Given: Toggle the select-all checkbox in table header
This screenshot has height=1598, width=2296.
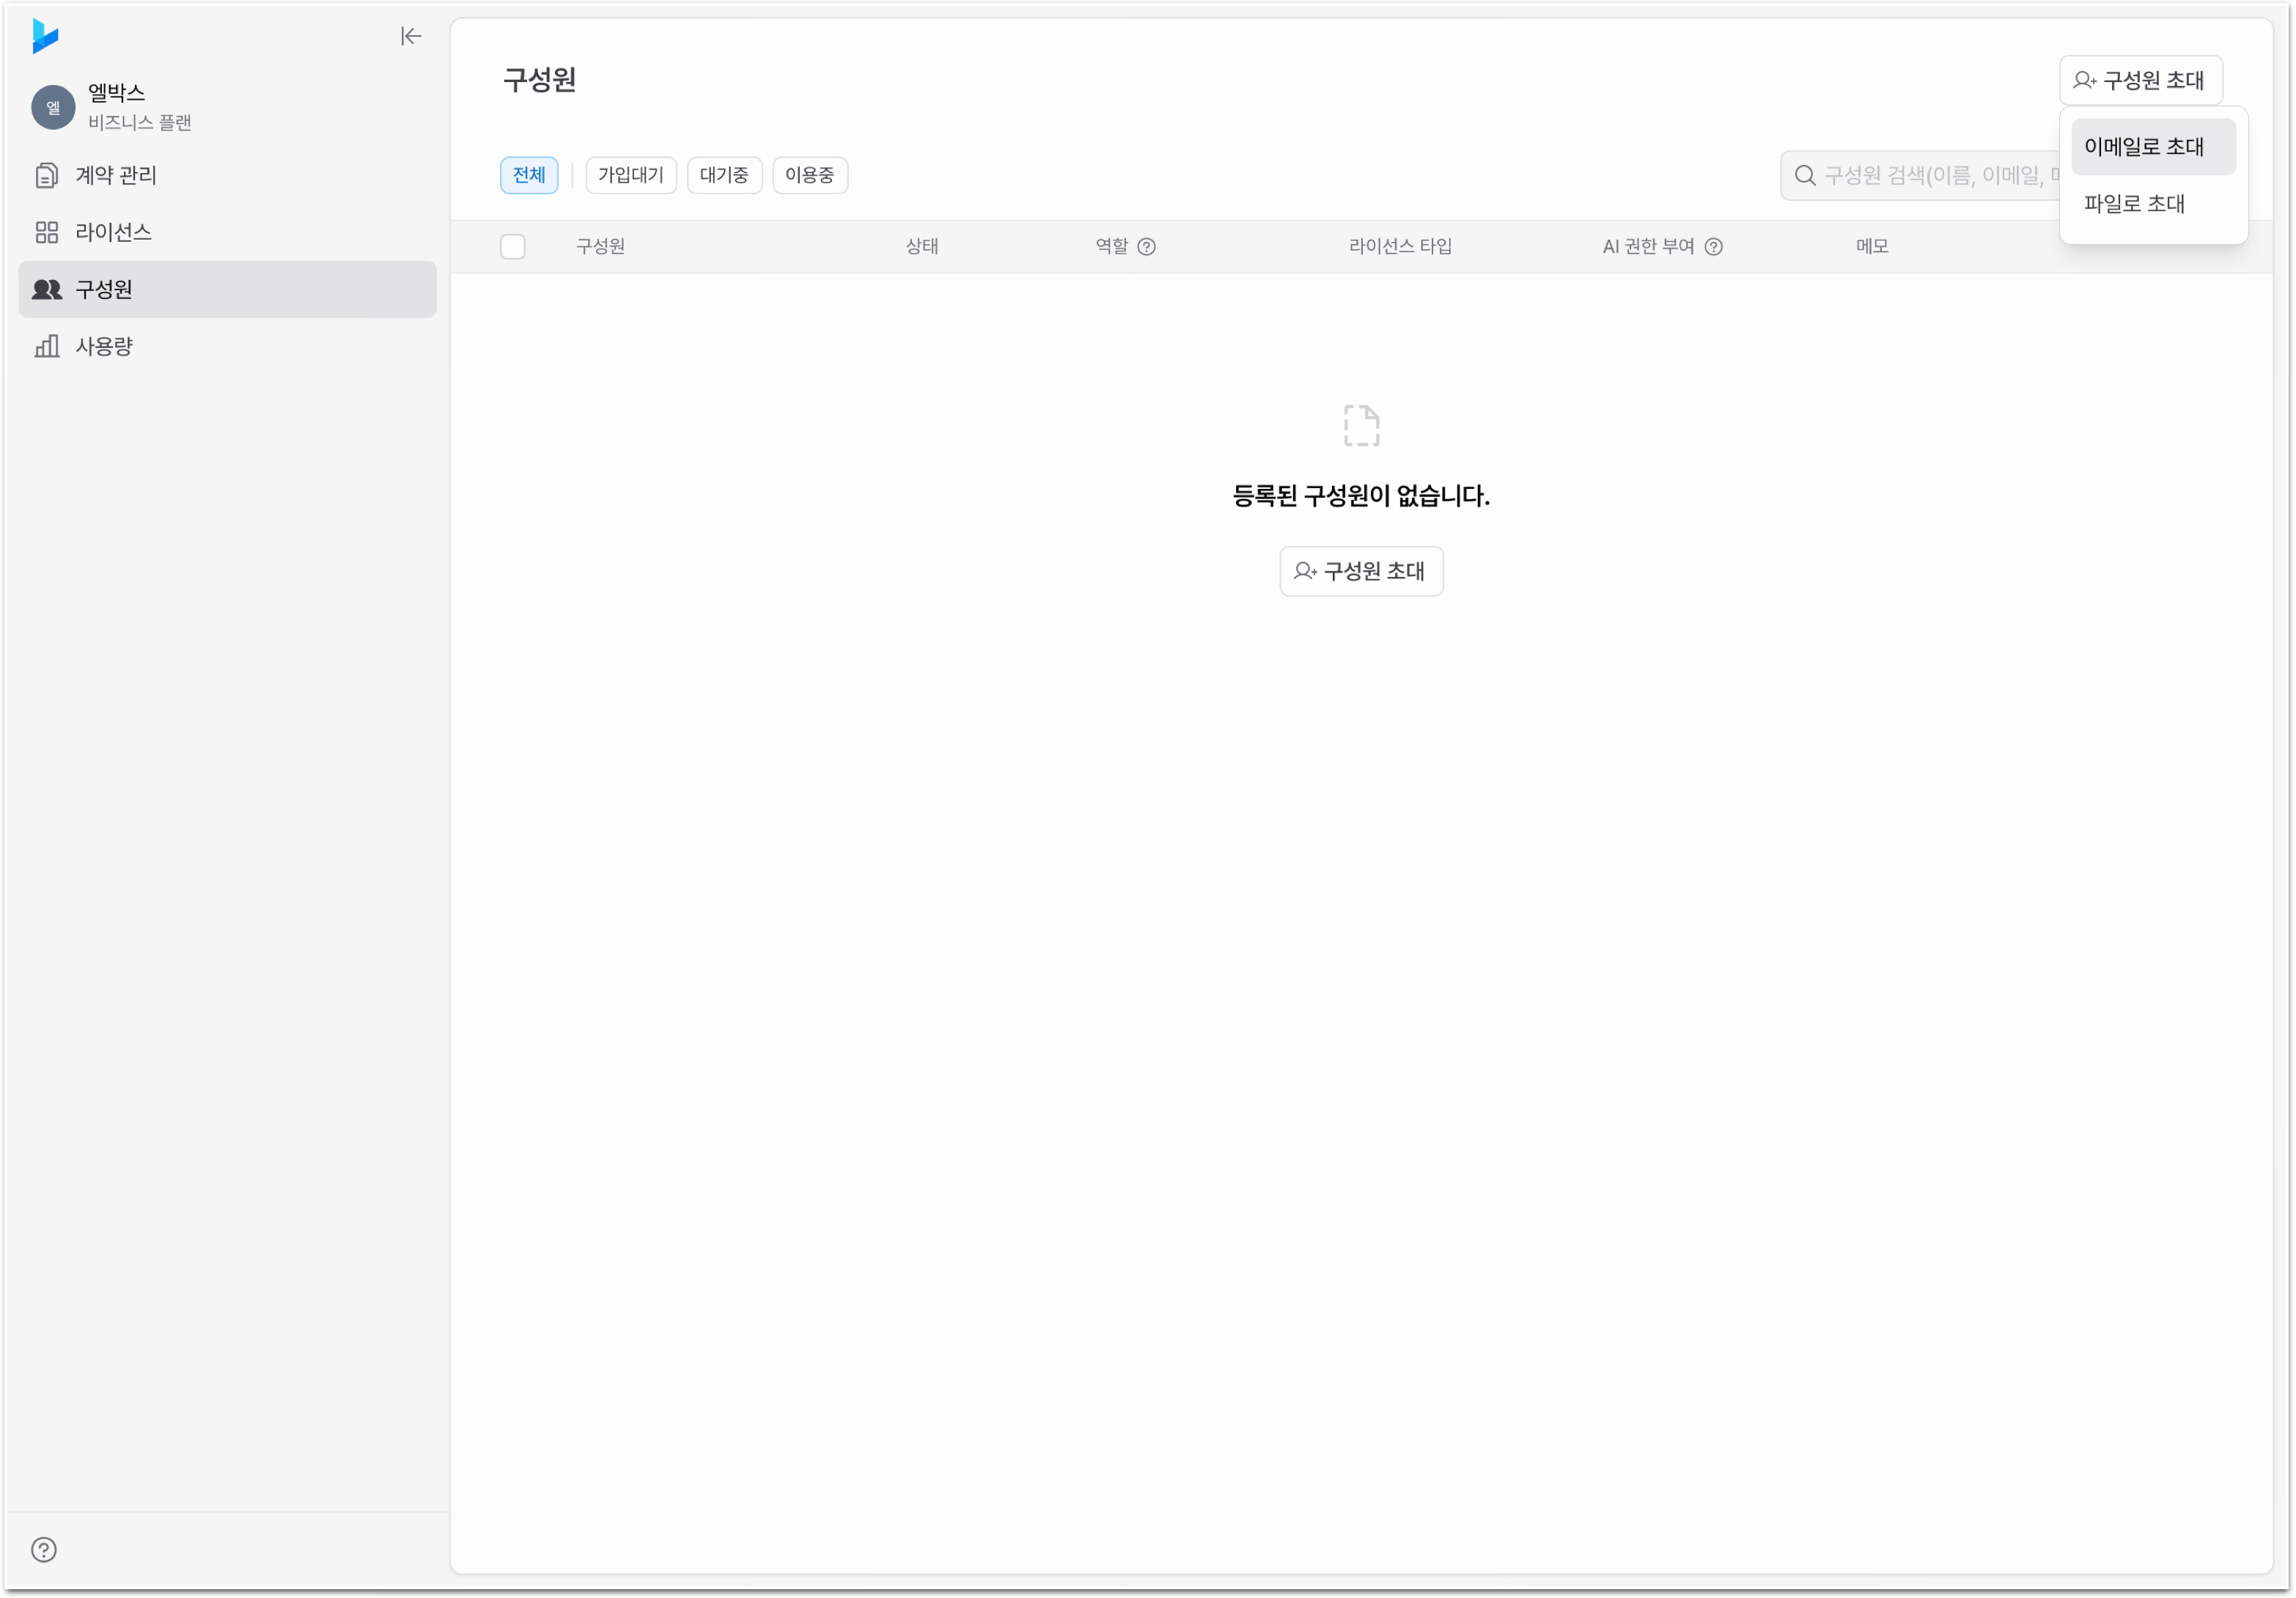Looking at the screenshot, I should click(x=513, y=246).
